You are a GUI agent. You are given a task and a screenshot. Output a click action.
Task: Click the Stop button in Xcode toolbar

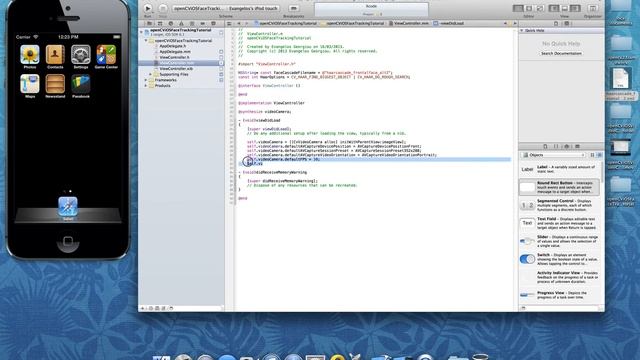coord(163,8)
